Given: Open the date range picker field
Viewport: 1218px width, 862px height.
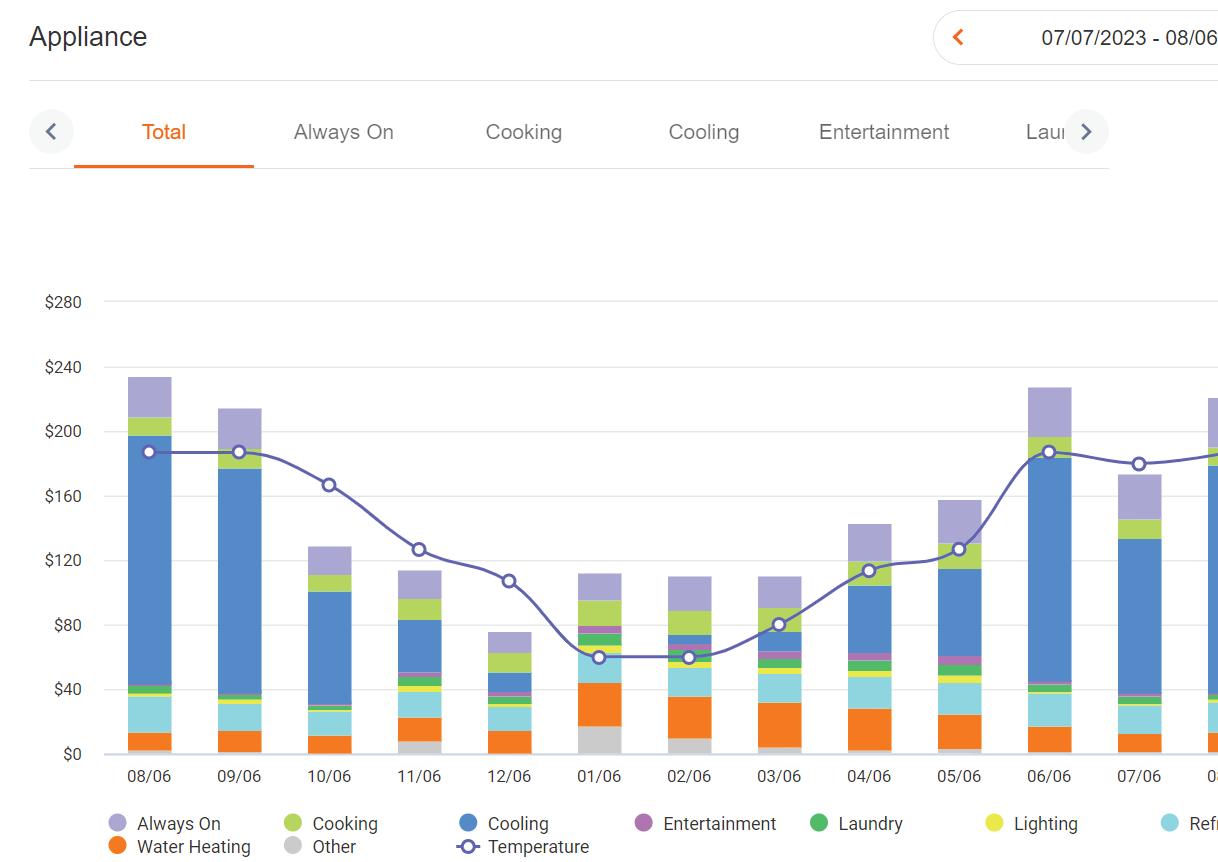Looking at the screenshot, I should coord(1076,38).
